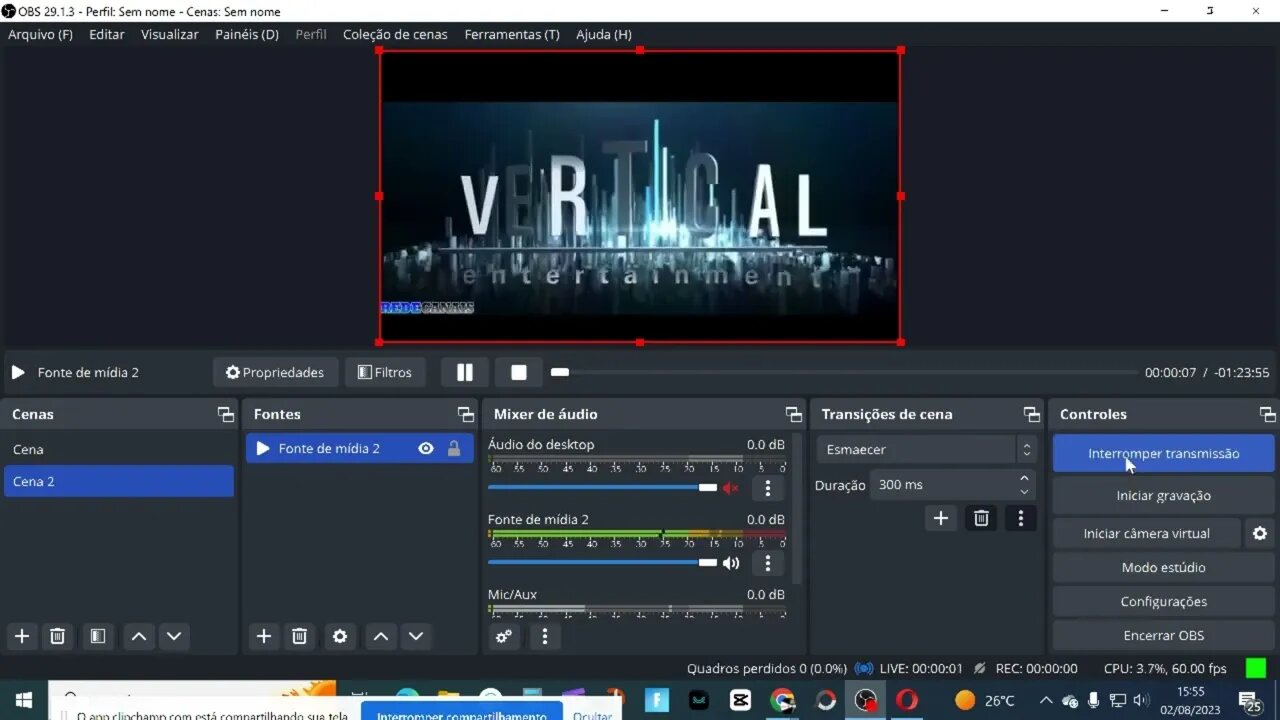
Task: Open Configurações from Controles
Action: (x=1164, y=601)
